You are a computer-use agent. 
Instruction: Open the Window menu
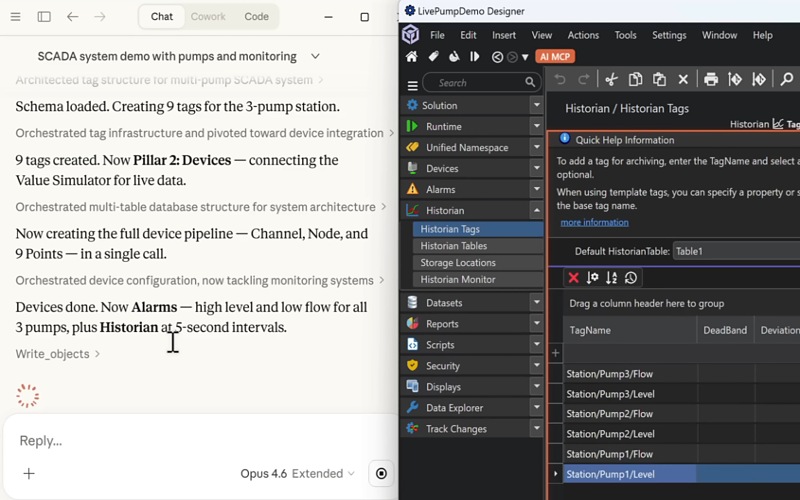tap(719, 35)
